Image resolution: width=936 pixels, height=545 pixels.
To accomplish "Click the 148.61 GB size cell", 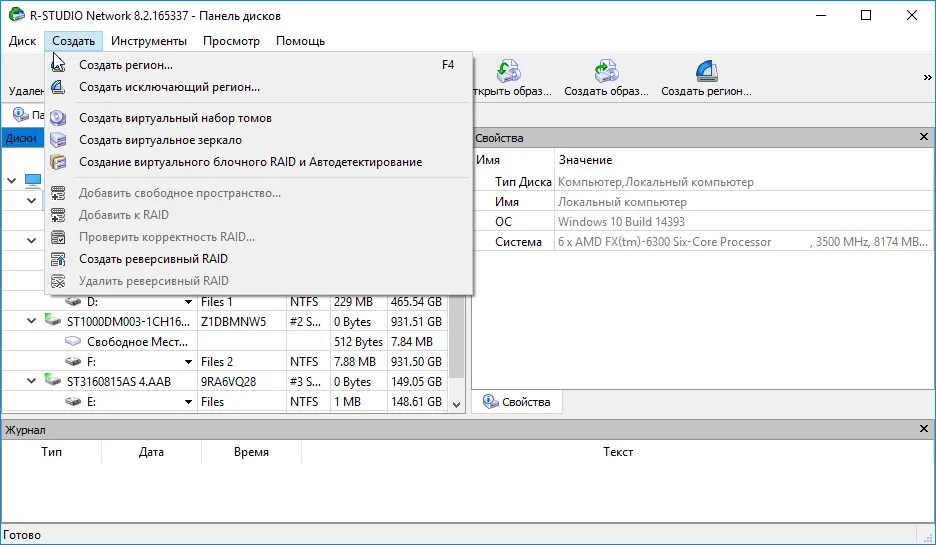I will tap(417, 402).
